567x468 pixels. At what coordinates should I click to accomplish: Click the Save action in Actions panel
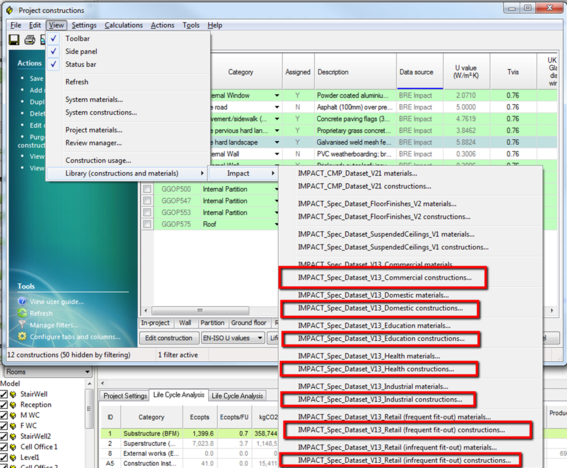coord(37,78)
